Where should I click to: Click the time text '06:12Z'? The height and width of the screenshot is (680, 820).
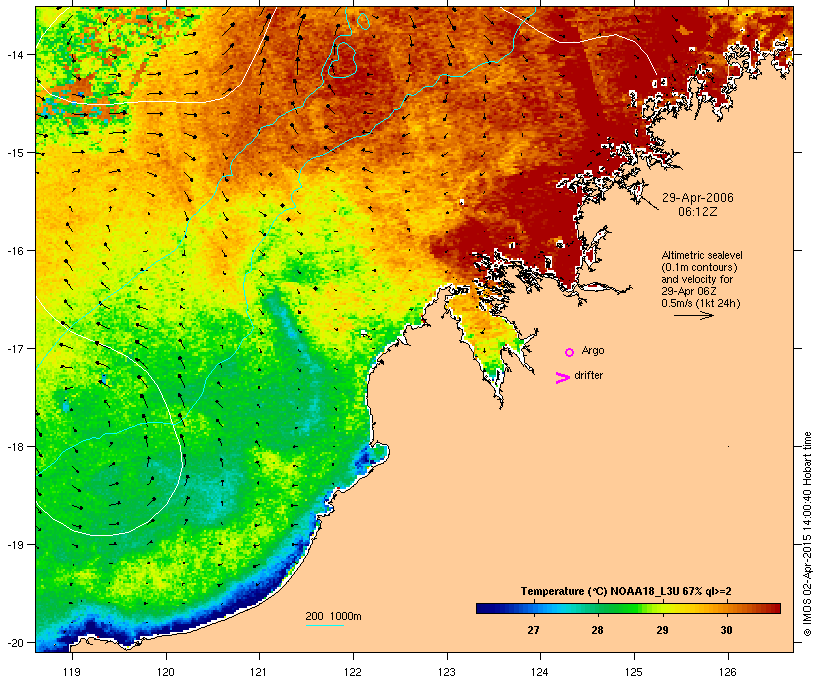click(698, 212)
